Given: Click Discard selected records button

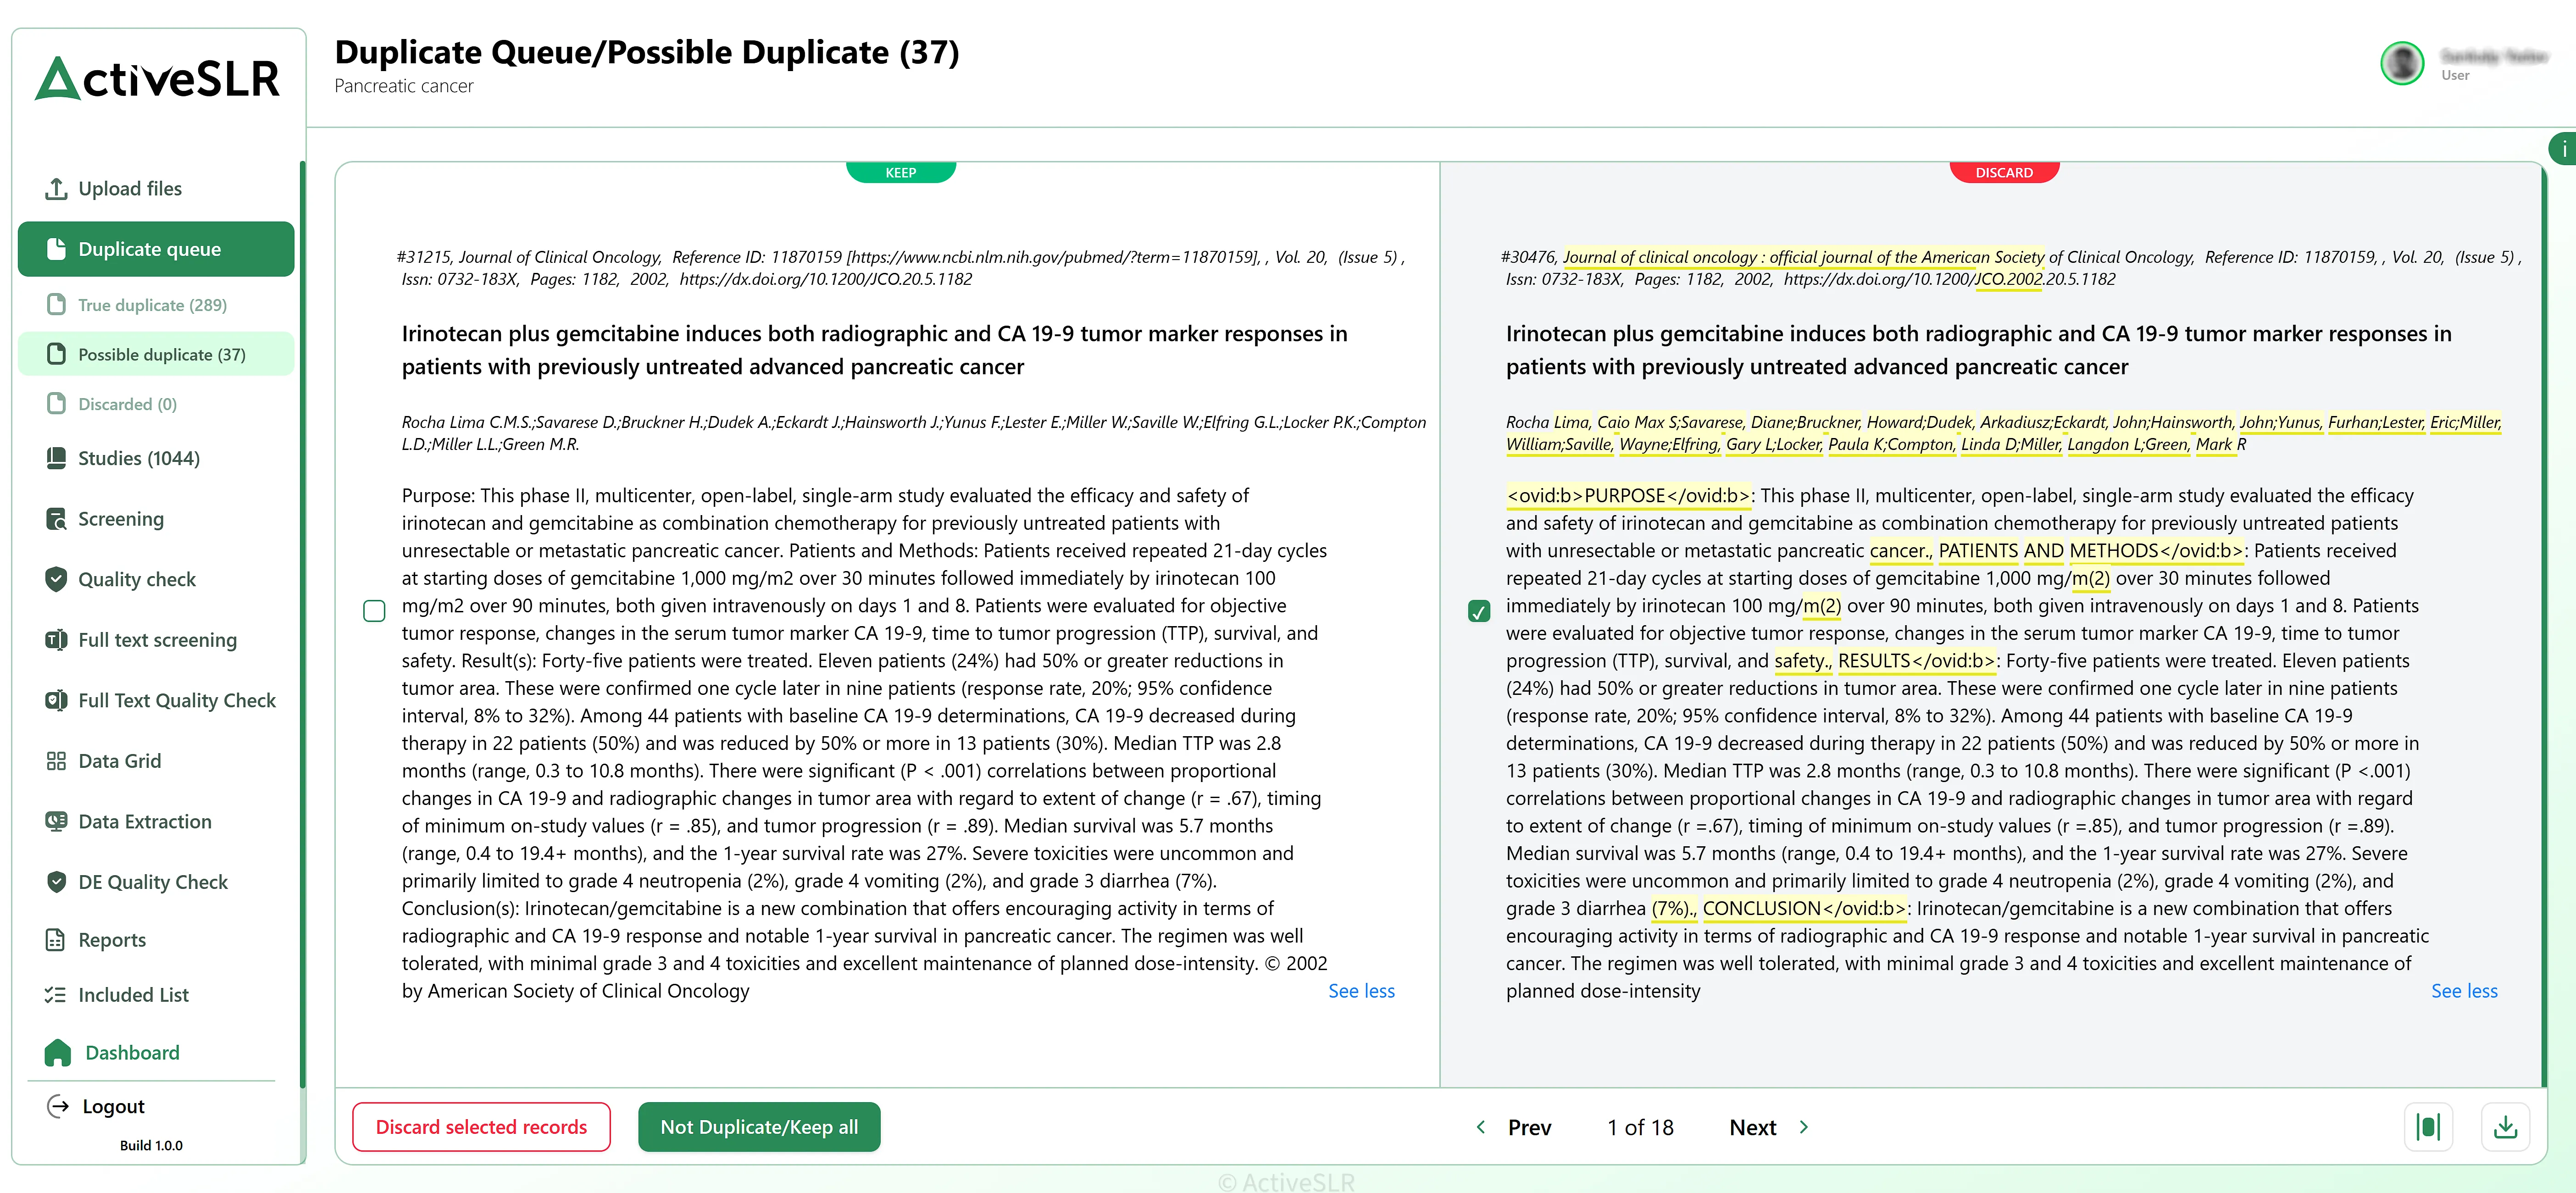Looking at the screenshot, I should point(481,1127).
